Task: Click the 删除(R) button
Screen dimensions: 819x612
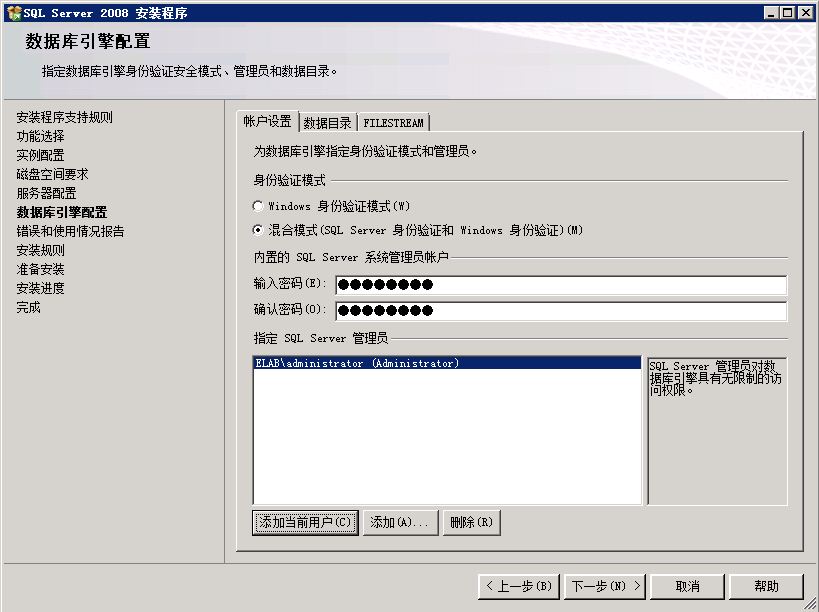Action: [x=471, y=523]
